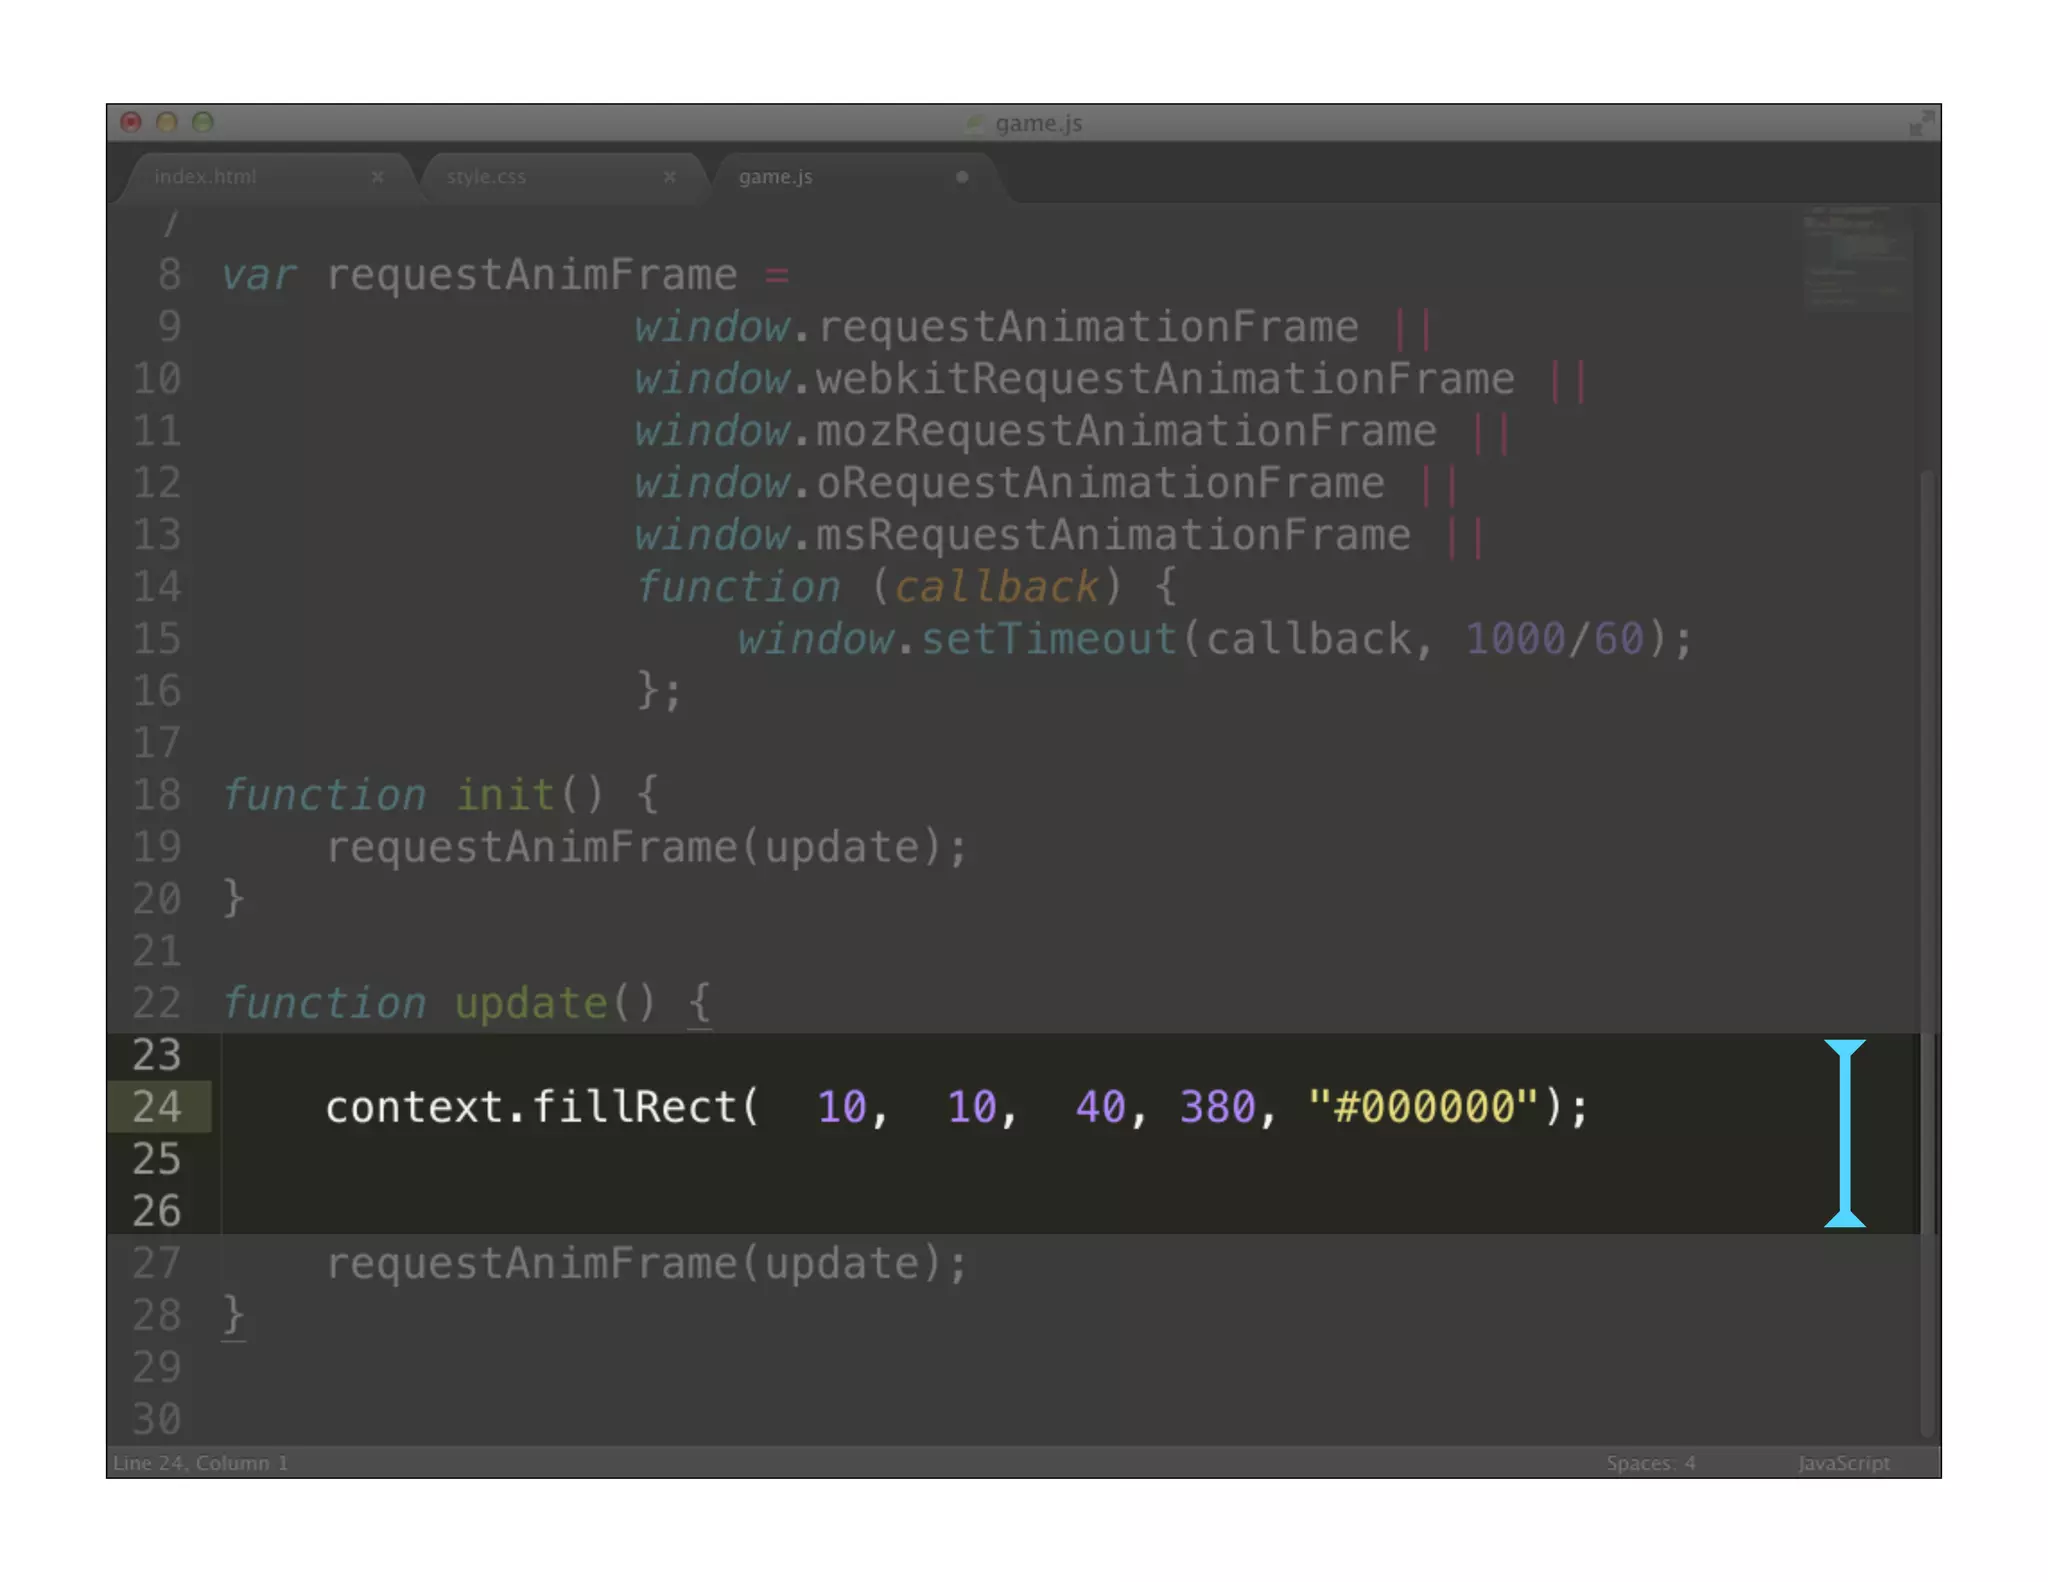Enter fullscreen via the top-right arrows icon
2048x1582 pixels.
coord(1919,124)
